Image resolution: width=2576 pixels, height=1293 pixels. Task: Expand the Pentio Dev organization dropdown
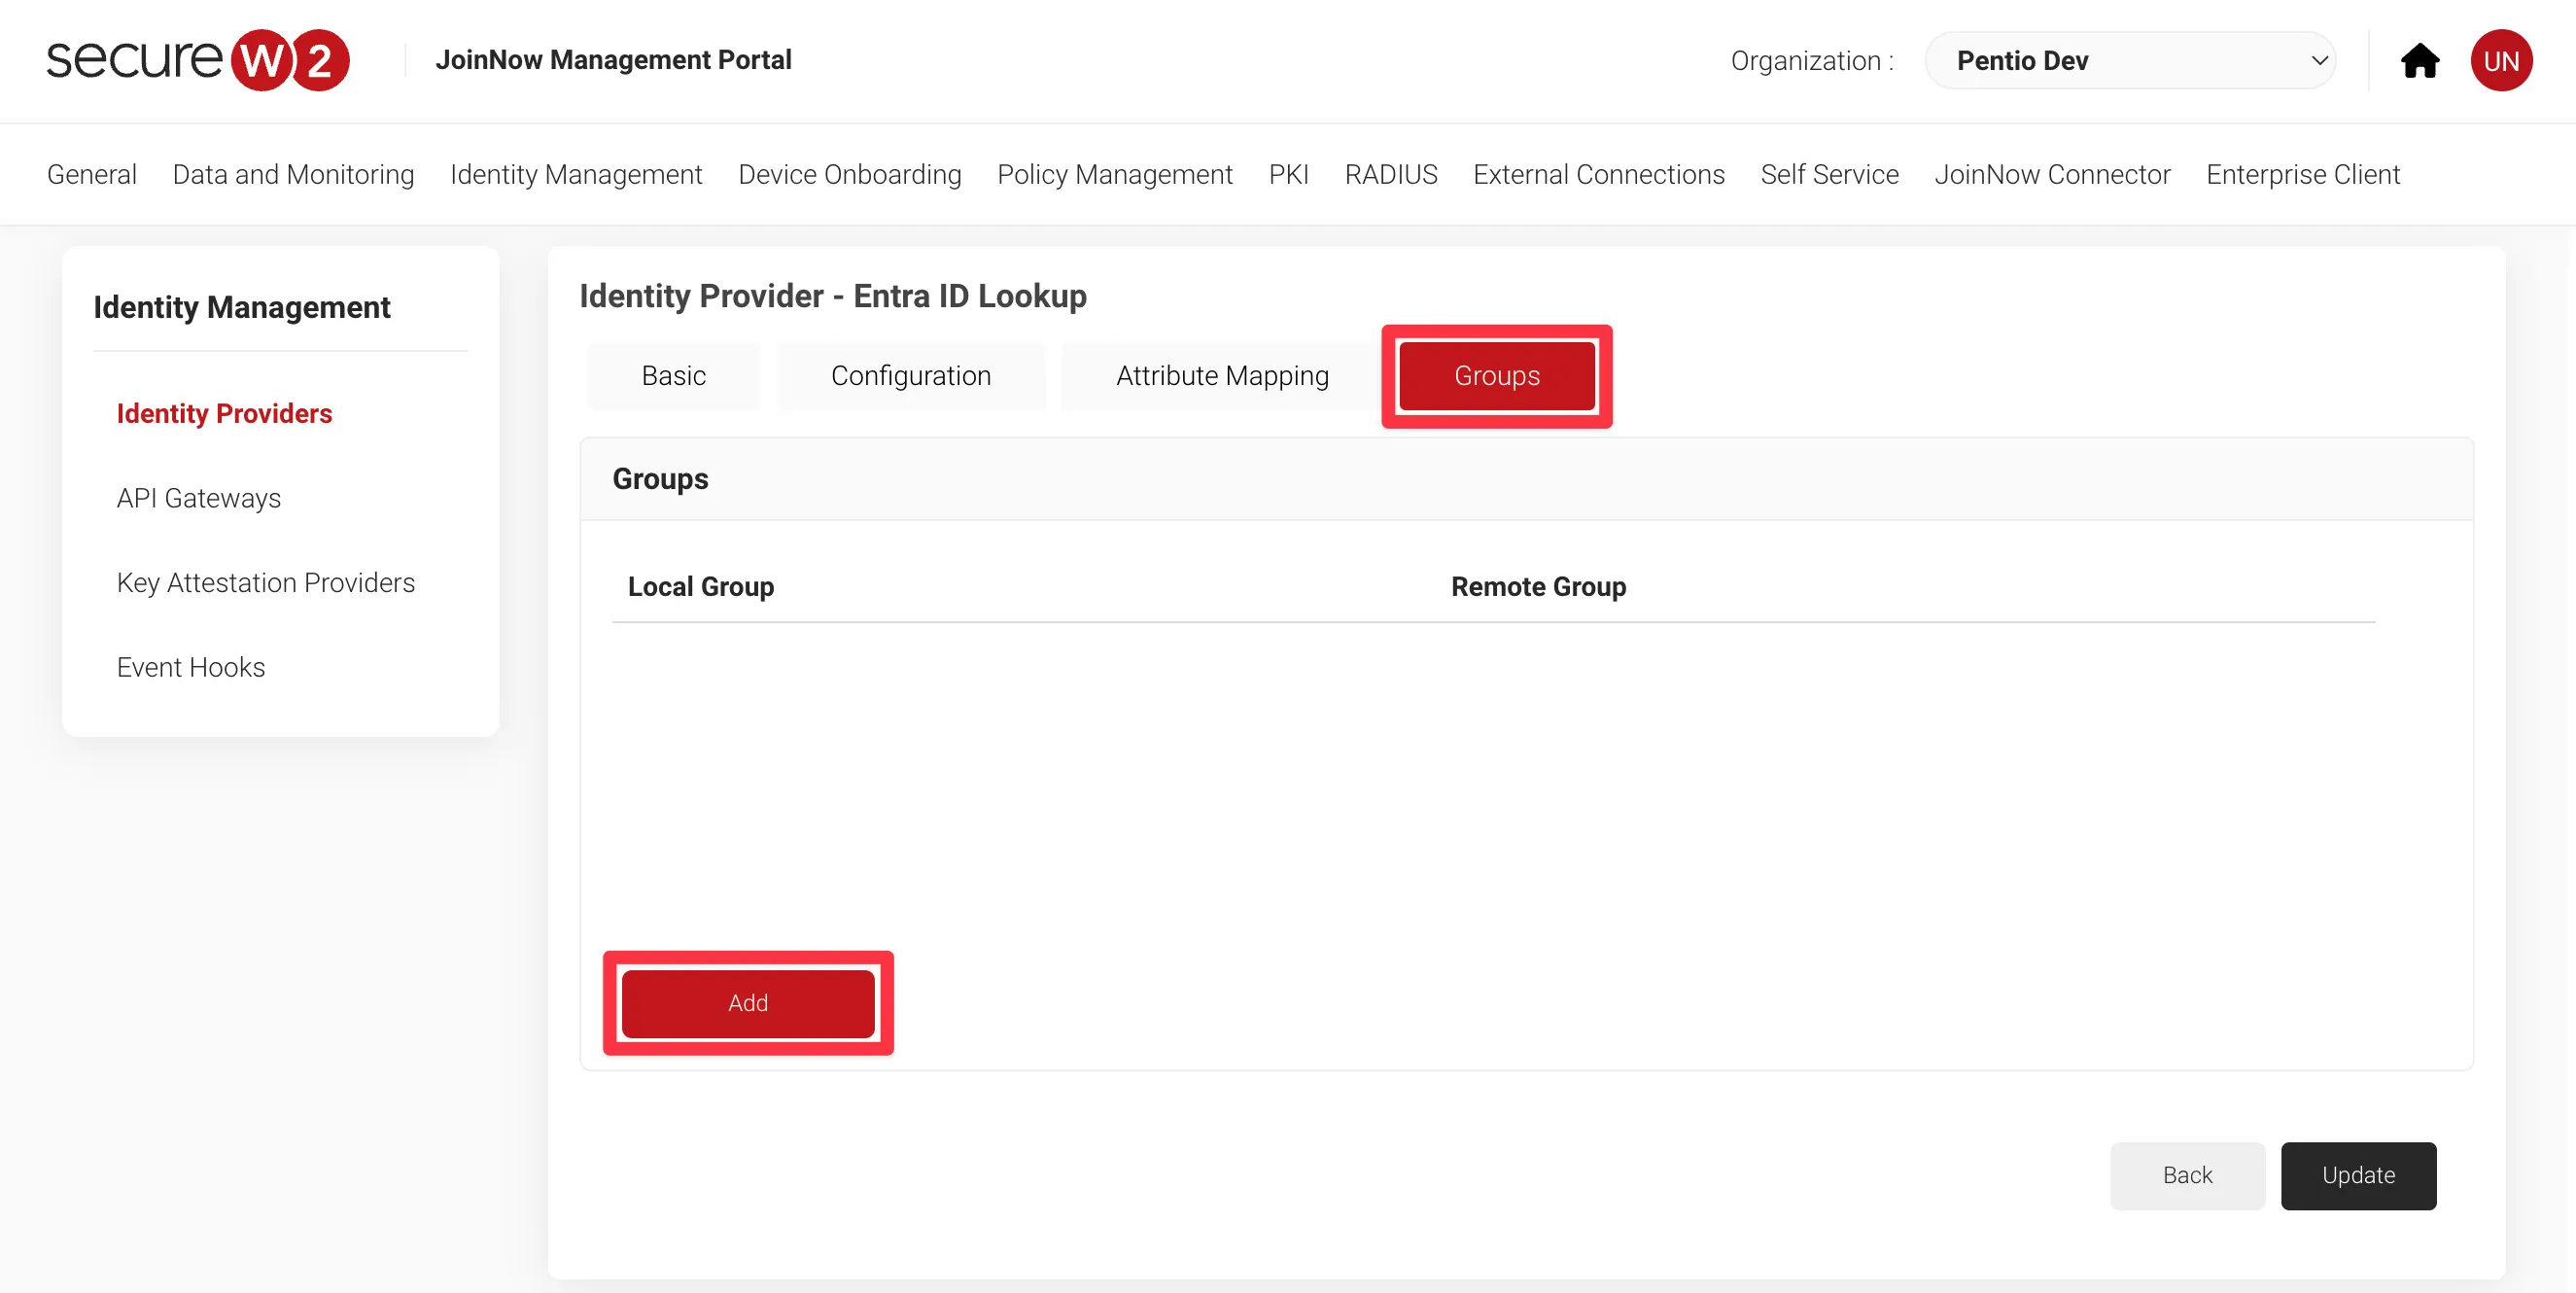tap(2130, 61)
